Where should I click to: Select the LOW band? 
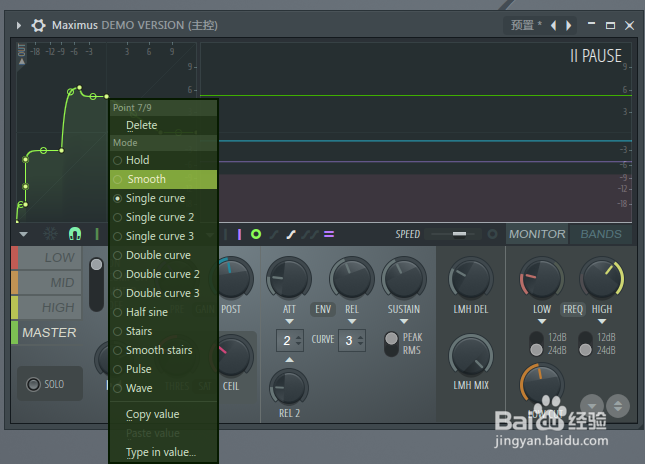coord(47,258)
